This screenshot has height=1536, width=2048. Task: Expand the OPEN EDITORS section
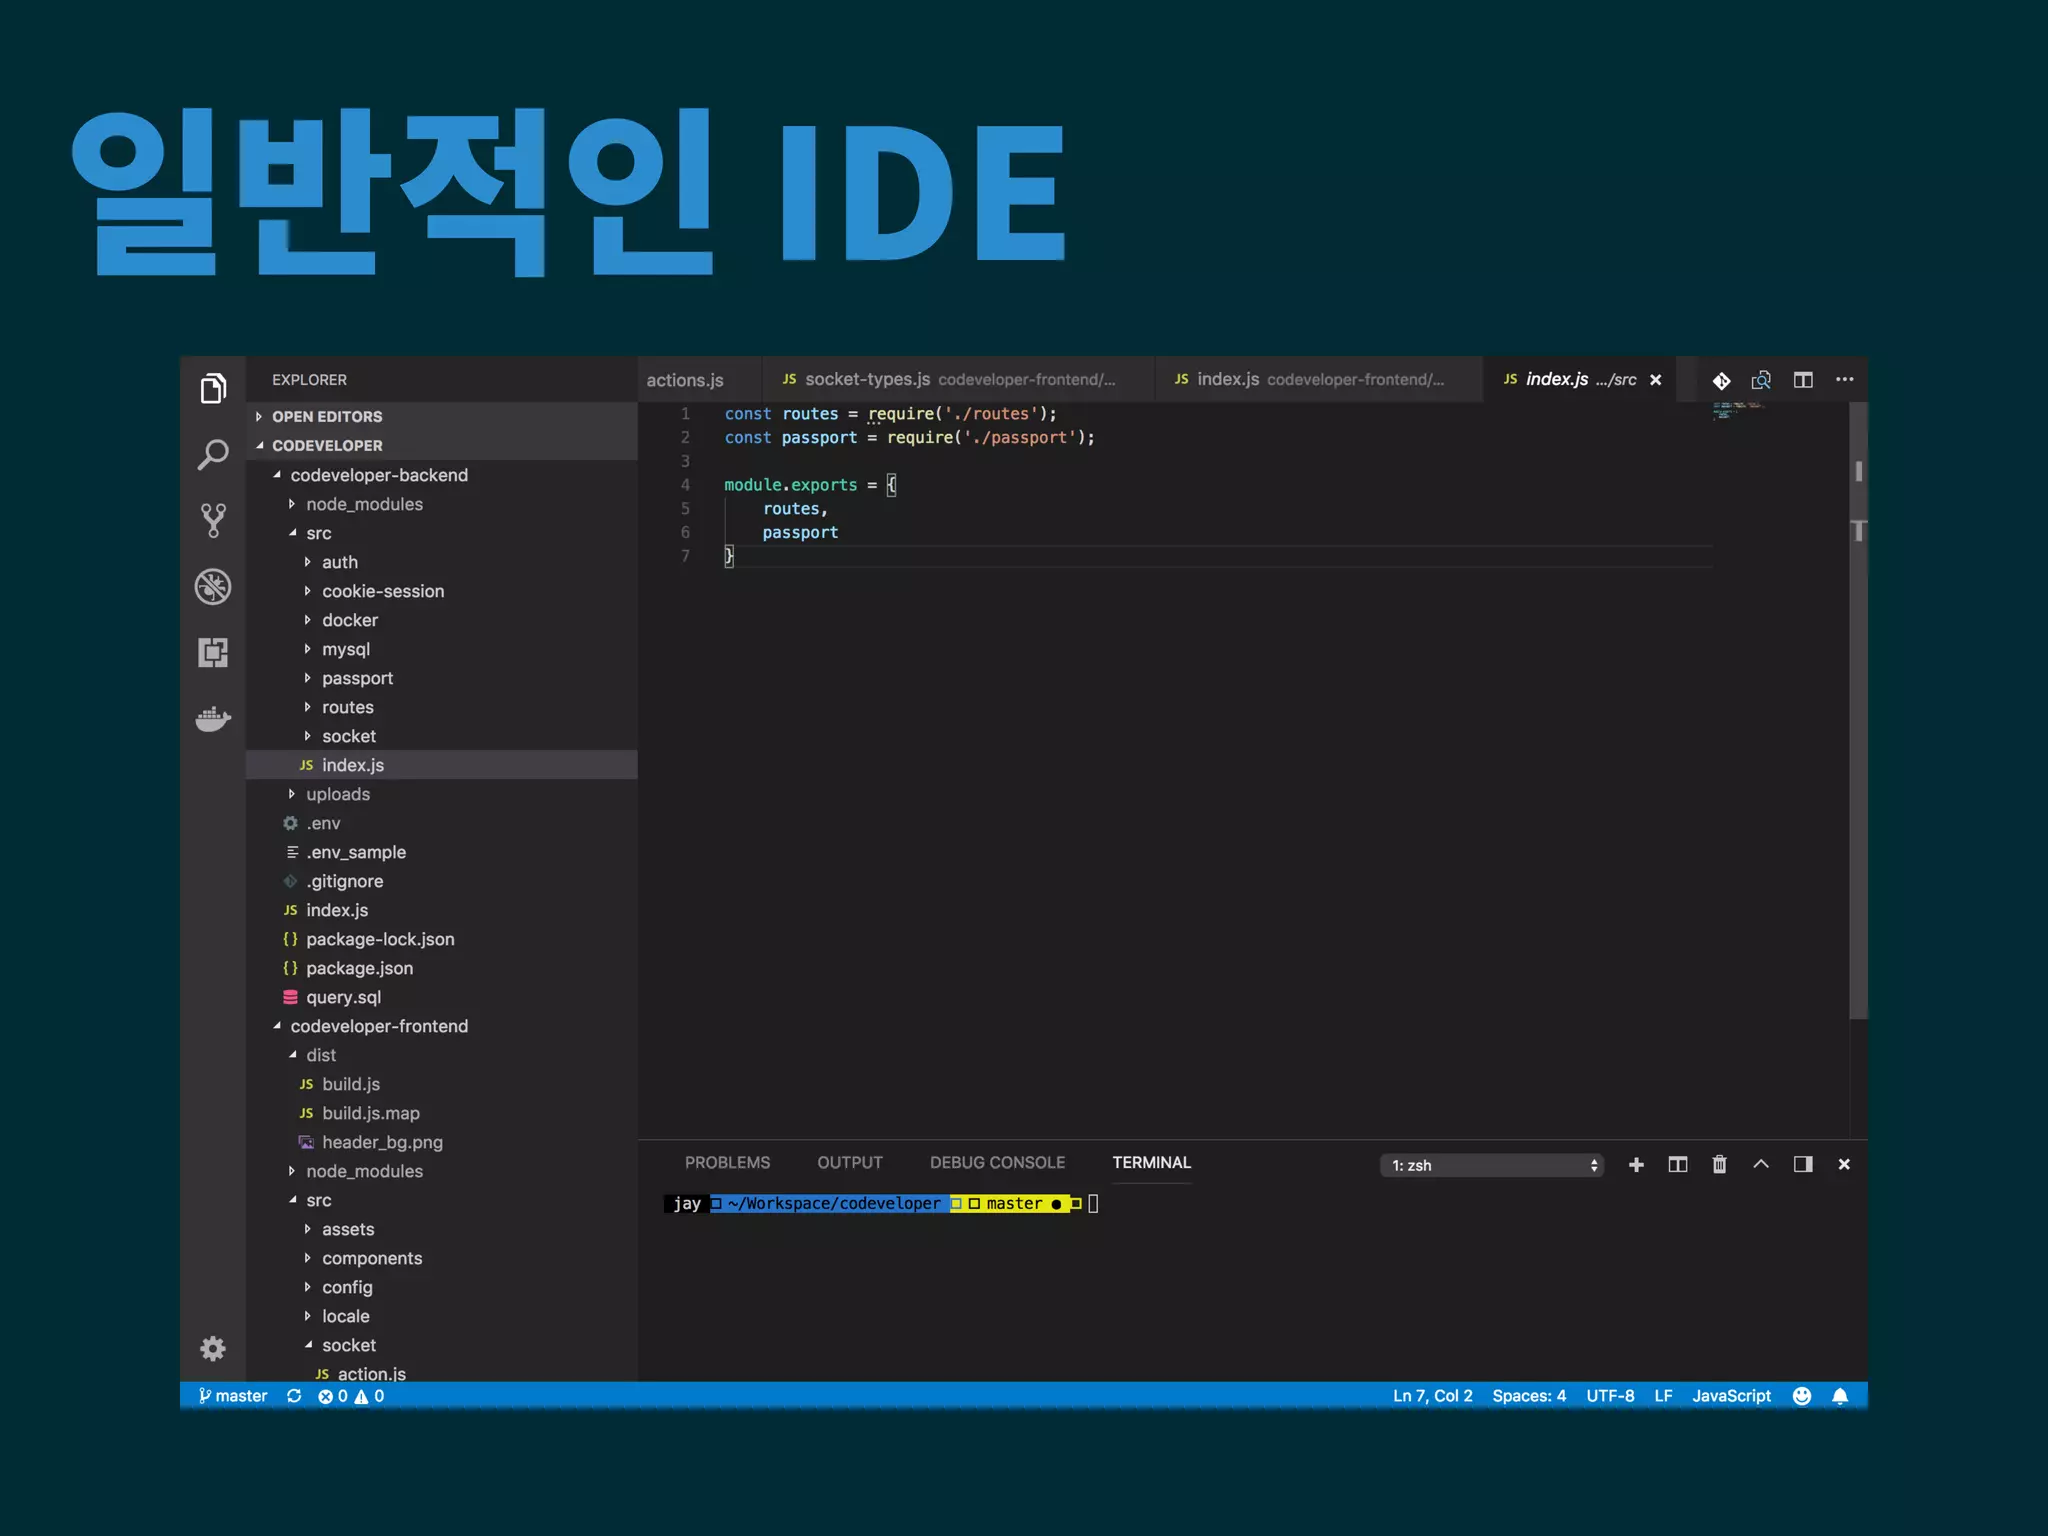coord(441,417)
